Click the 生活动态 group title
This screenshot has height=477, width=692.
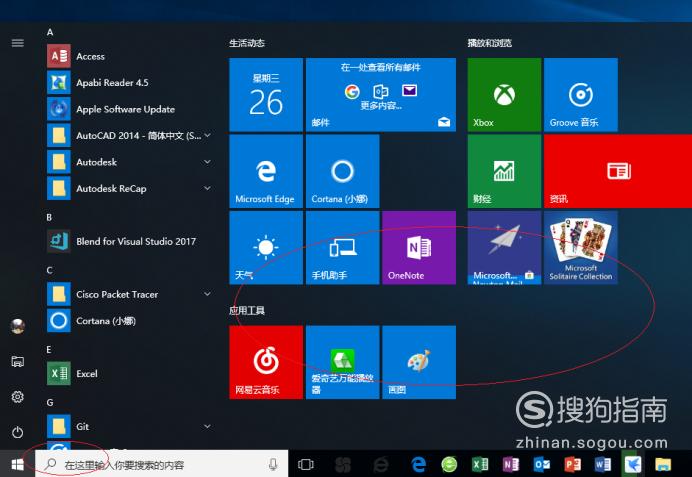247,43
